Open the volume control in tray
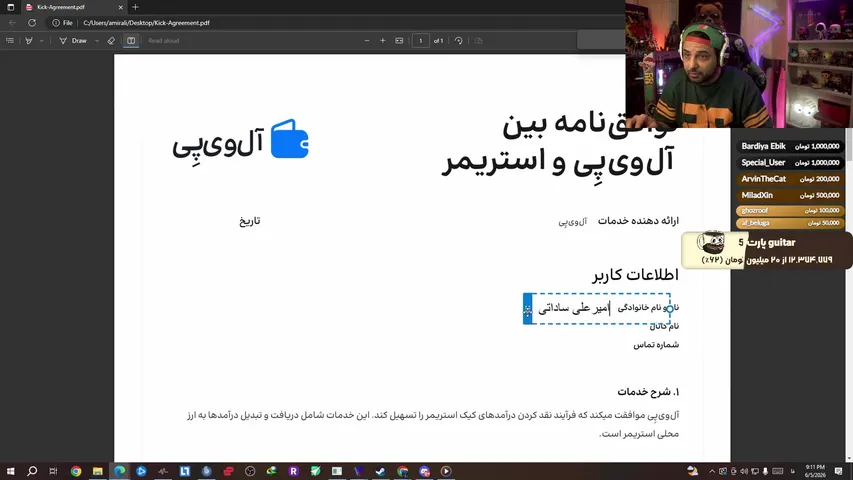Image resolution: width=853 pixels, height=480 pixels. [x=744, y=471]
